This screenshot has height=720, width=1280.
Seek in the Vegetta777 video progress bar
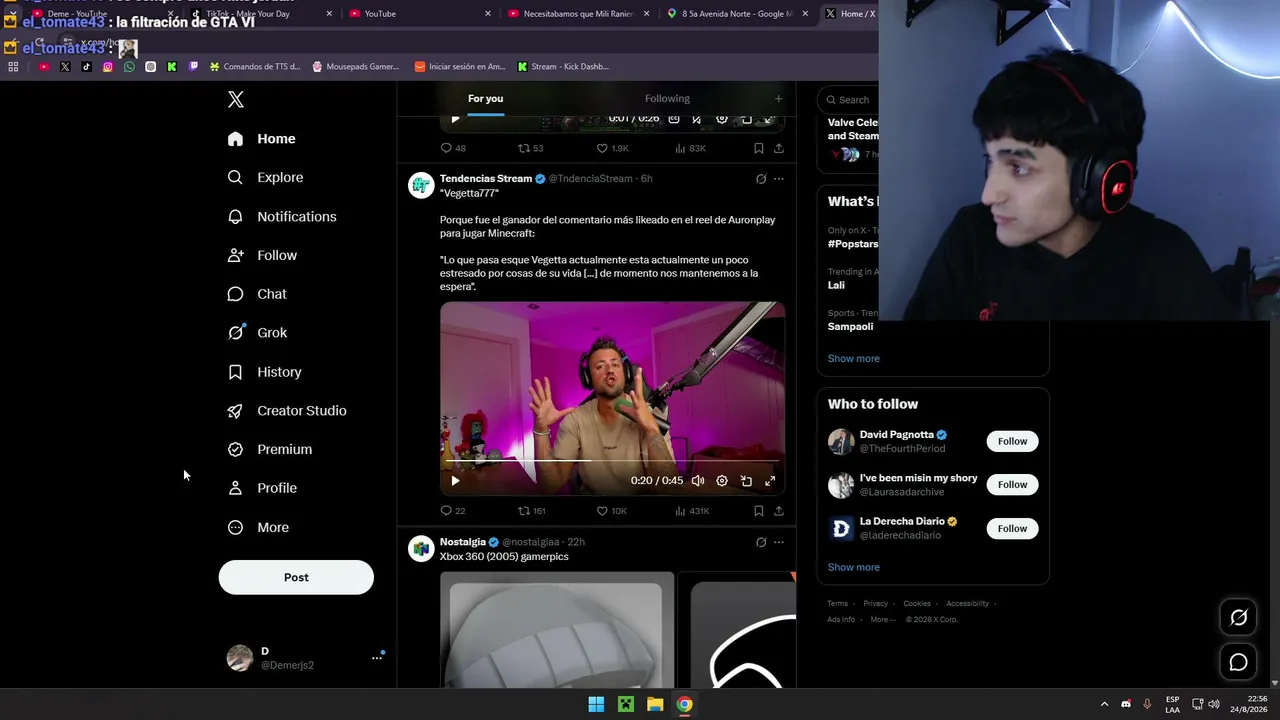[612, 461]
